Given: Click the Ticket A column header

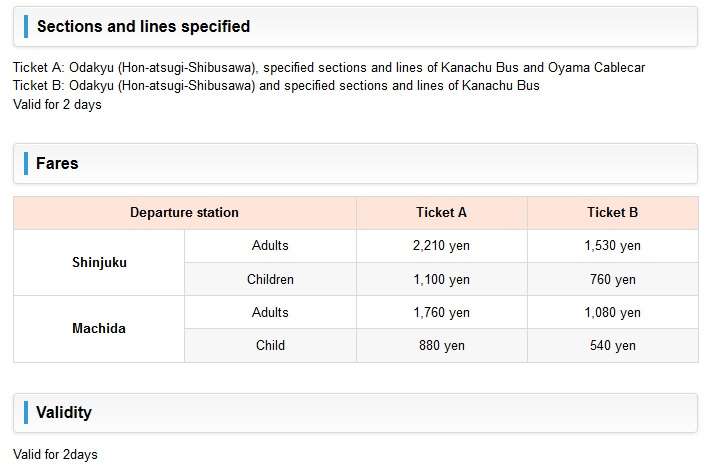Looking at the screenshot, I should (441, 212).
